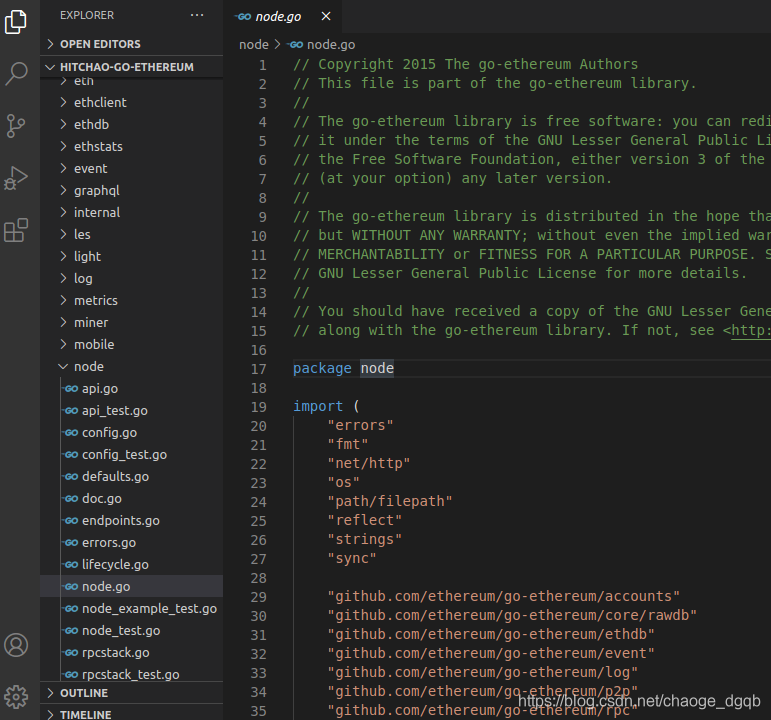
Task: Click the go-ethereum/event import line
Action: (491, 654)
